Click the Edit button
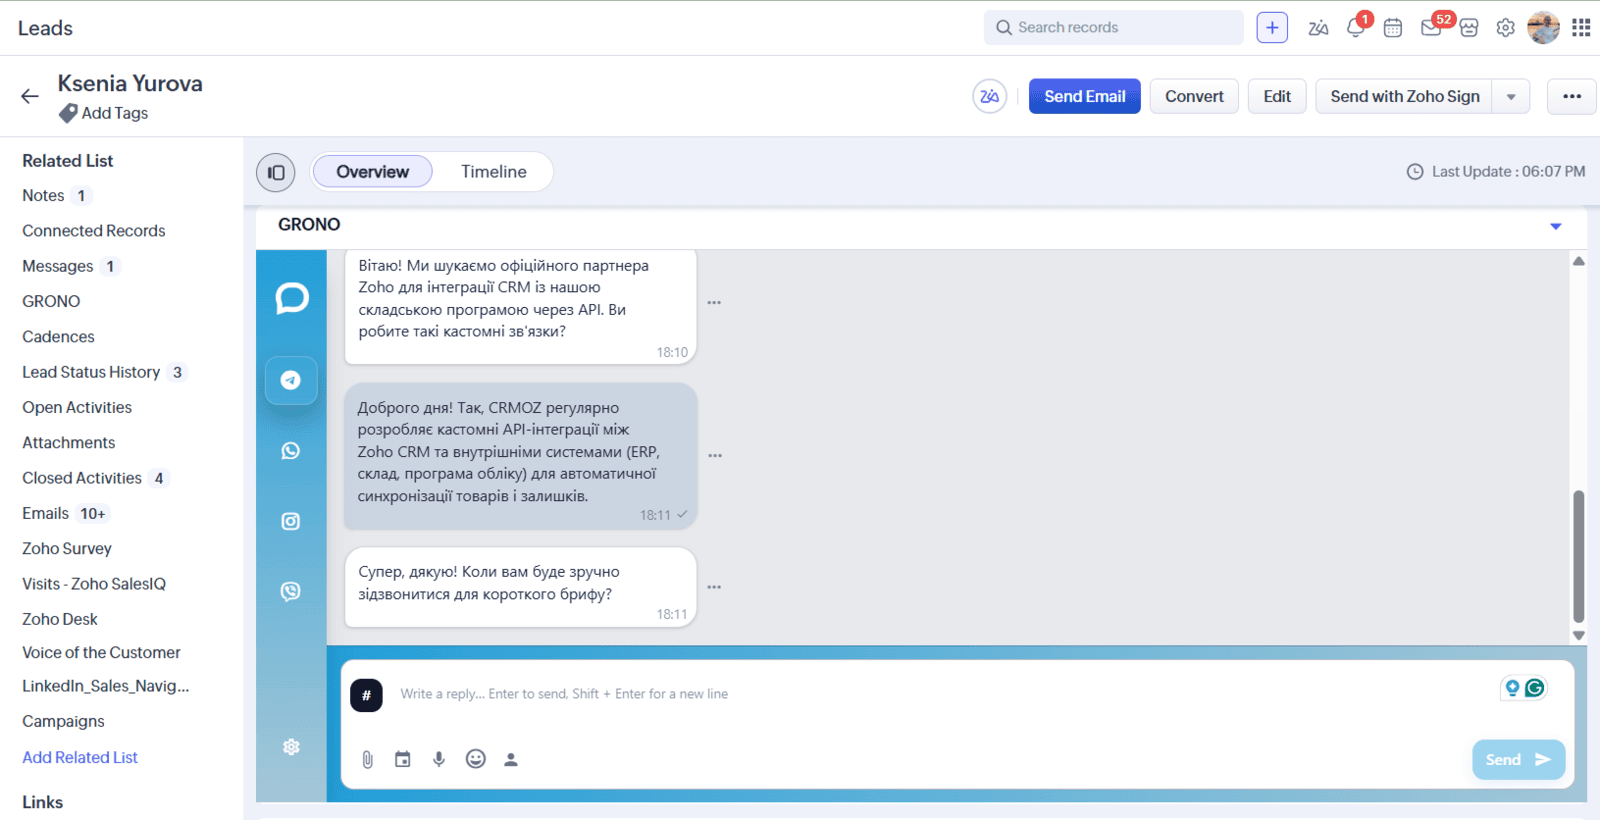Screen dimensions: 1600x820 pyautogui.click(x=1277, y=96)
